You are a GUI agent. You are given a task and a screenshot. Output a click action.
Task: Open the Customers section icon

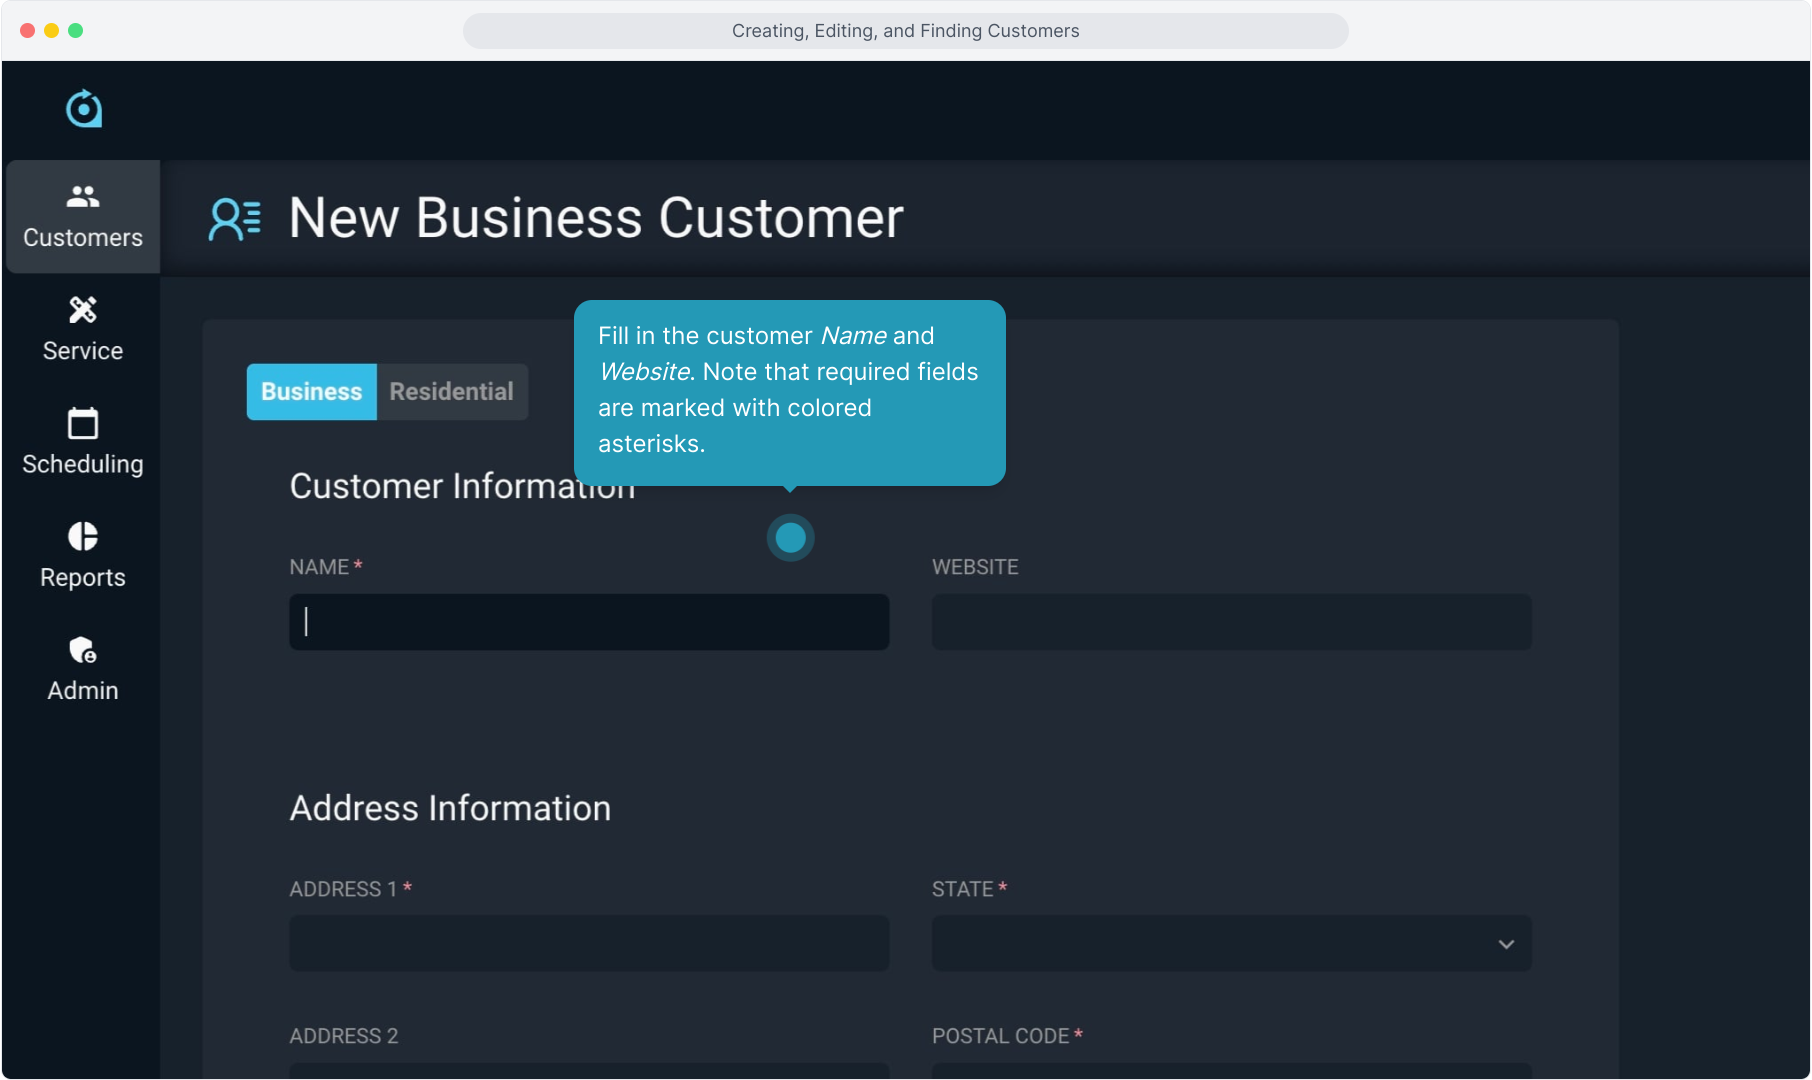click(x=83, y=197)
